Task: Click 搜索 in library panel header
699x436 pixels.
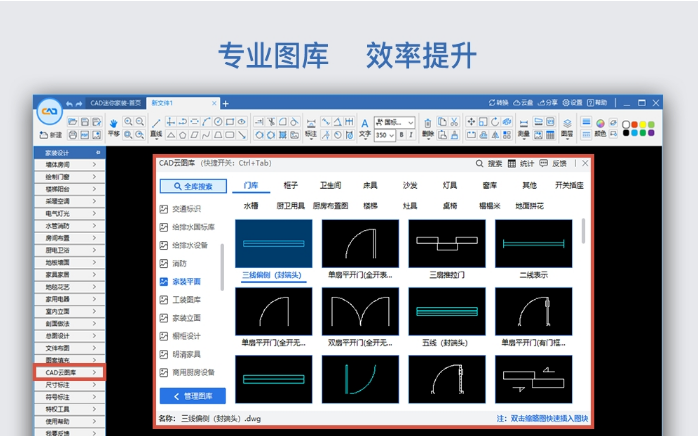Action: click(489, 164)
